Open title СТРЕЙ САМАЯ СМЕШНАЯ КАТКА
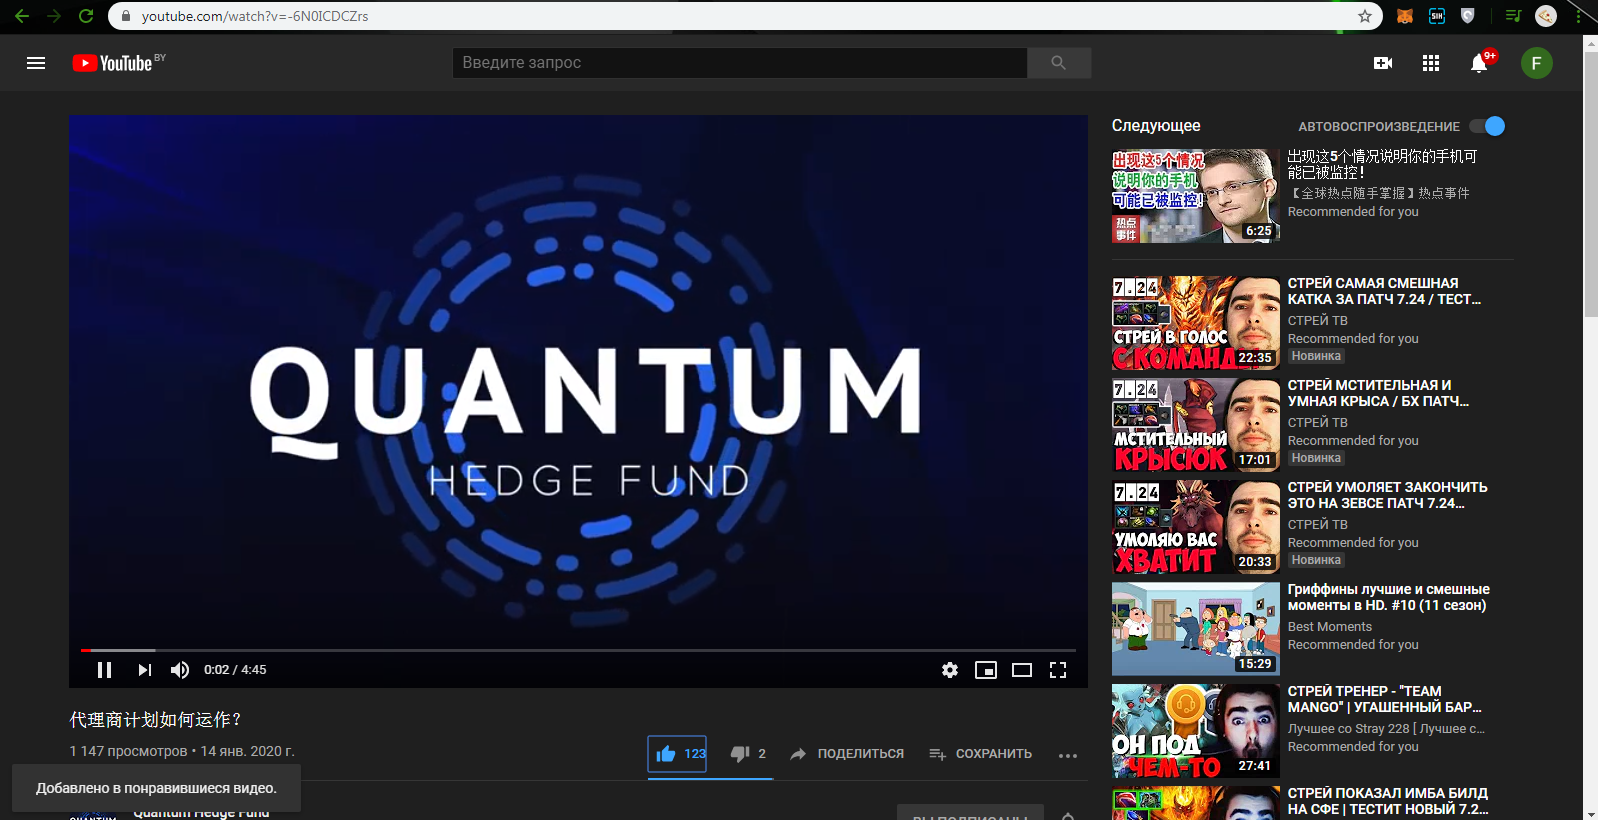 [x=1384, y=291]
